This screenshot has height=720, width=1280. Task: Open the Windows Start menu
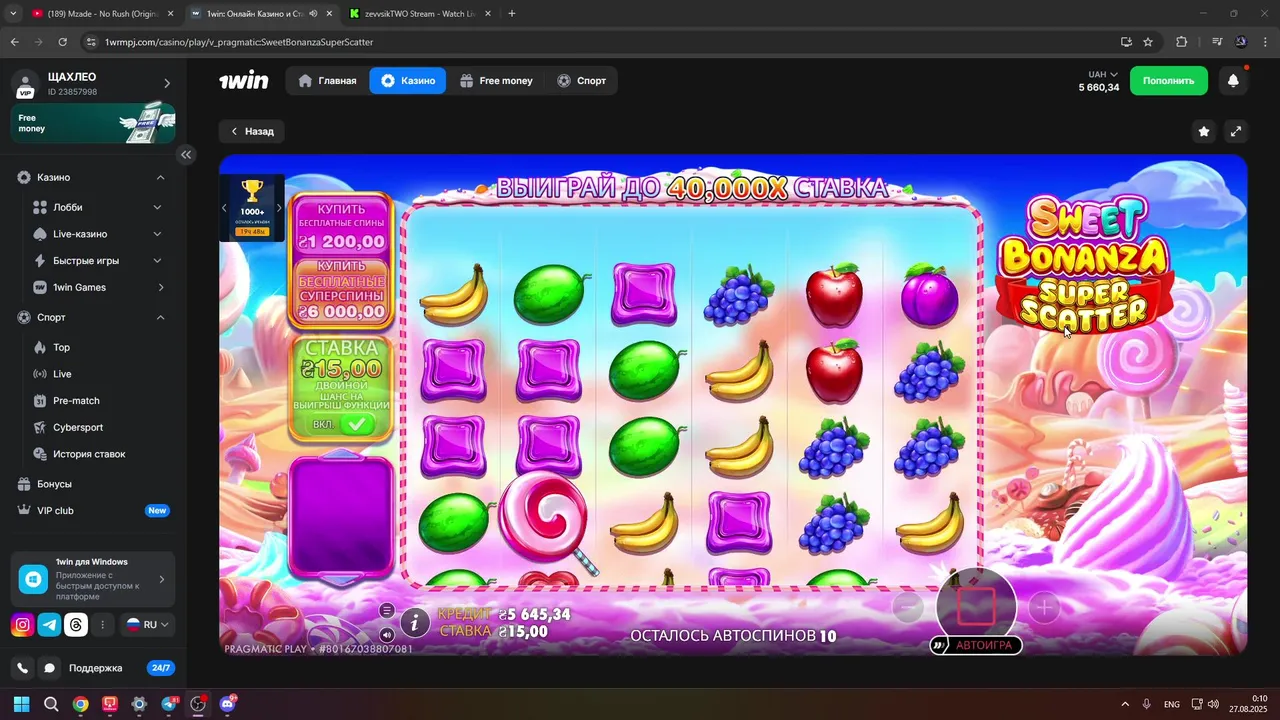click(x=22, y=704)
